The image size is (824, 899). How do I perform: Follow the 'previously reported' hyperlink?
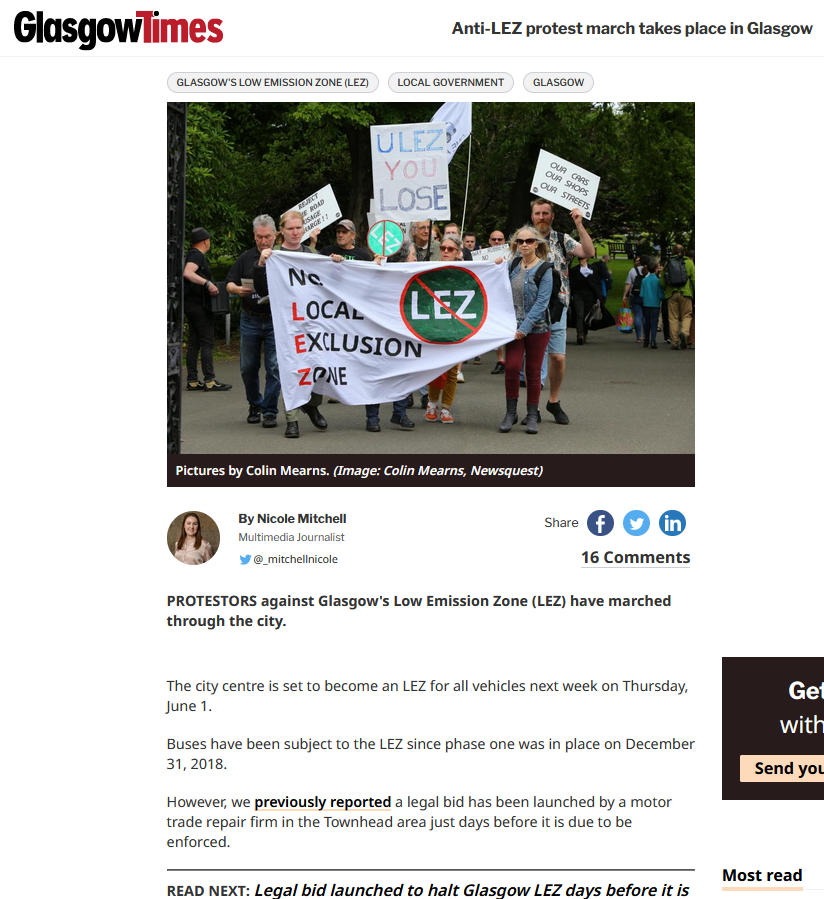(x=323, y=802)
